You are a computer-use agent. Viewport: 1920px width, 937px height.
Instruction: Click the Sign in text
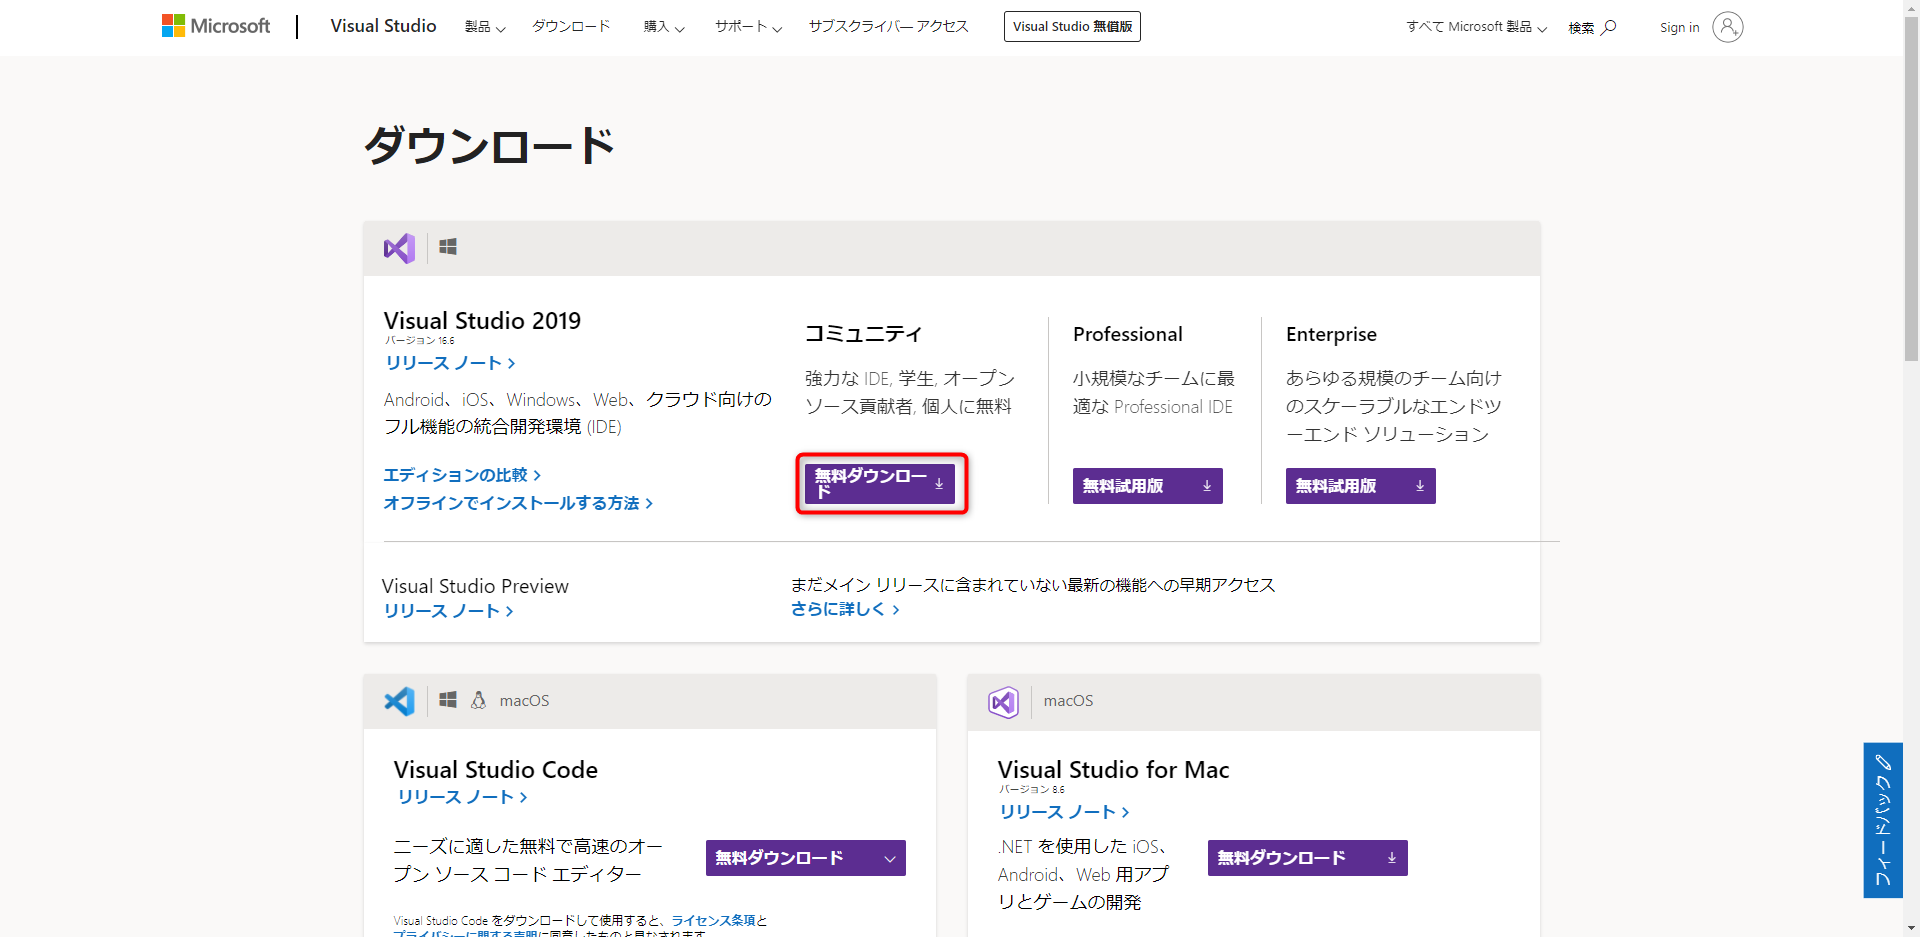coord(1679,27)
